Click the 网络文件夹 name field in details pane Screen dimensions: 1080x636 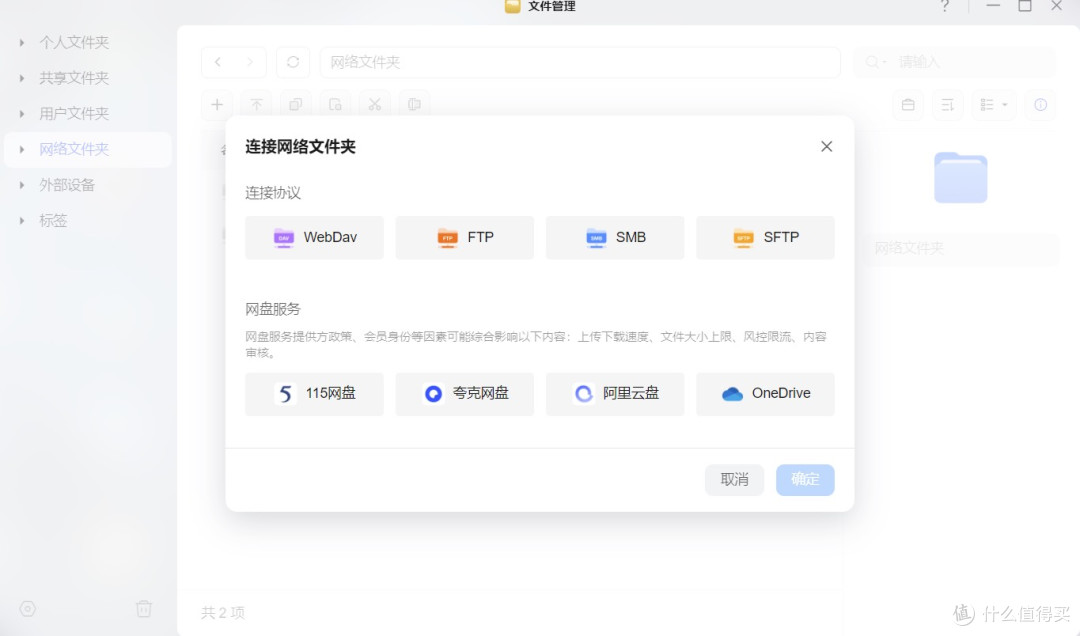tap(961, 248)
